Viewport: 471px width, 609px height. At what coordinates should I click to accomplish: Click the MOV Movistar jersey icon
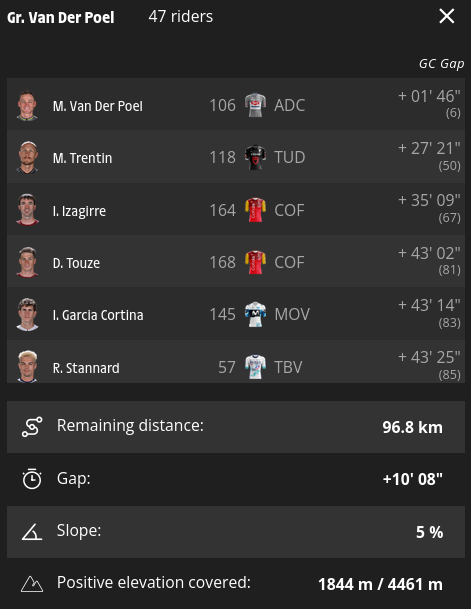coord(255,314)
